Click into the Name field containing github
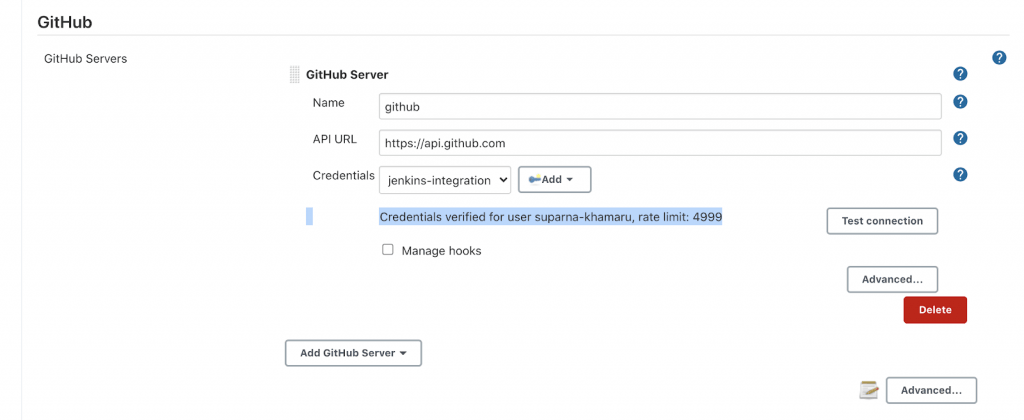Screen dimensions: 1024x420 [x=660, y=106]
